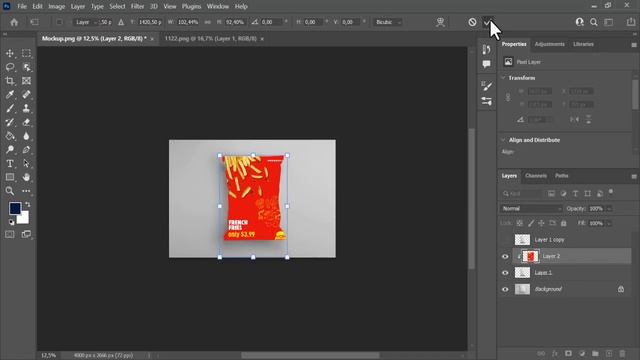Select the Horizontal Type tool
The image size is (640, 360).
point(10,163)
